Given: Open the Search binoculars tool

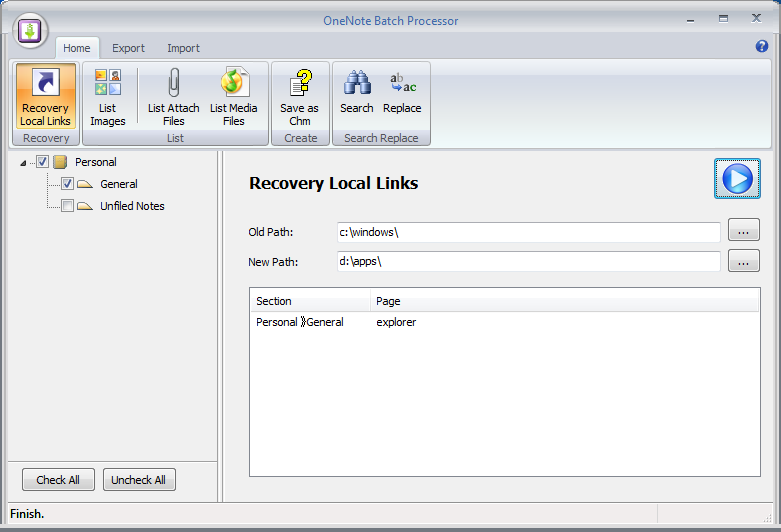Looking at the screenshot, I should pos(357,92).
